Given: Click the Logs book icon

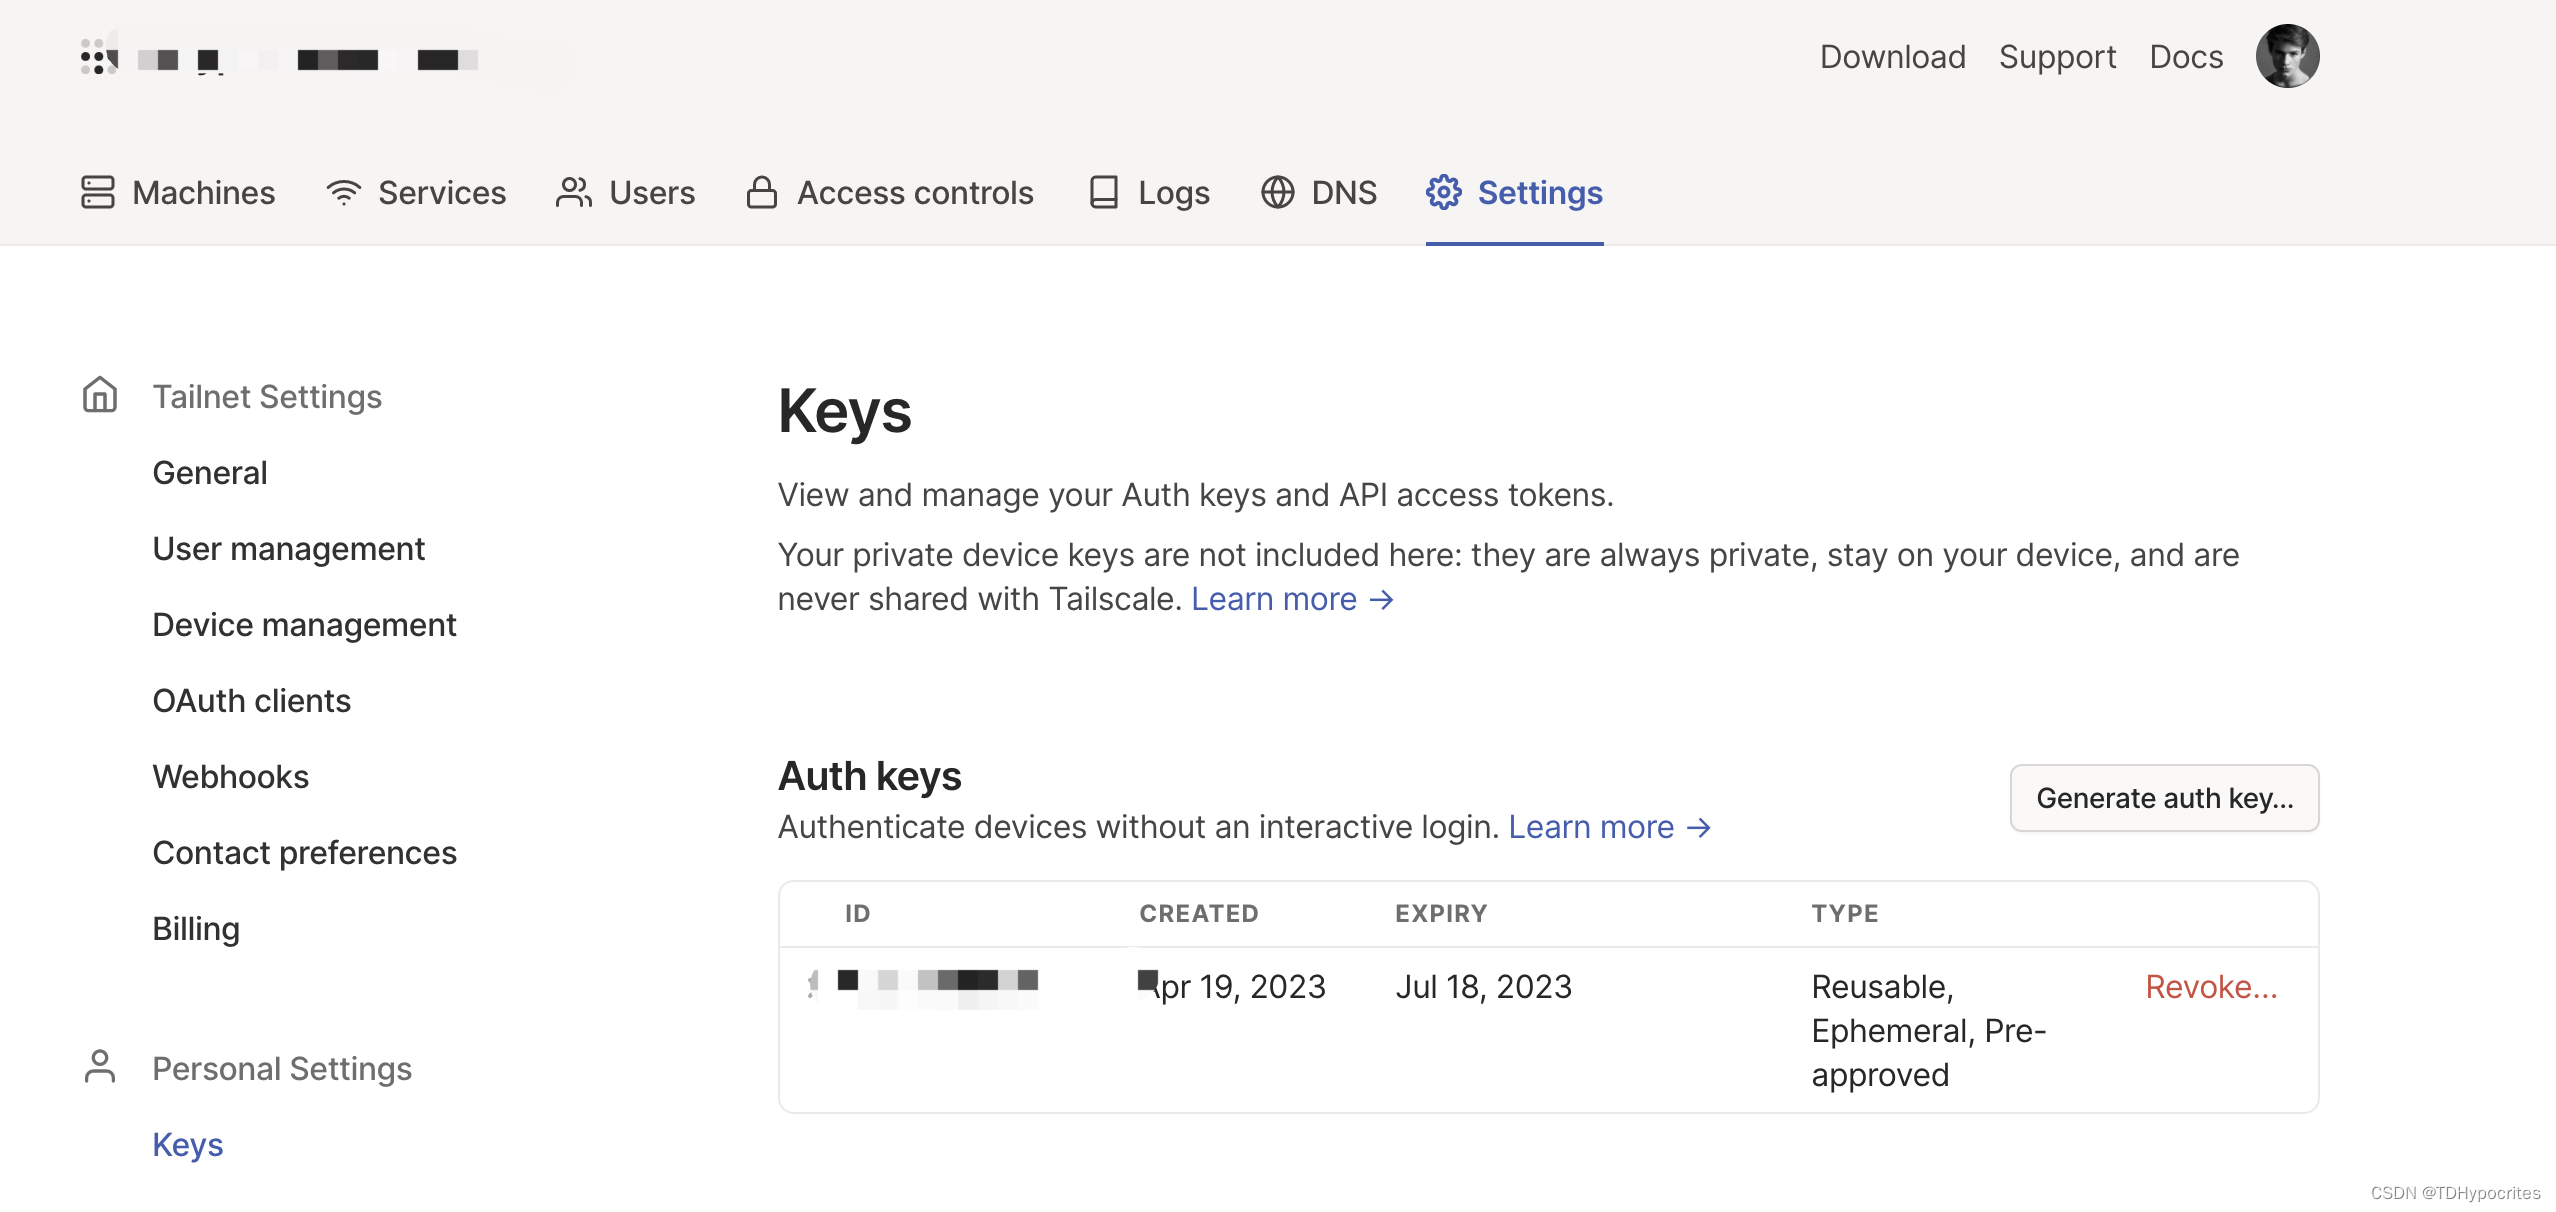Looking at the screenshot, I should coord(1103,192).
